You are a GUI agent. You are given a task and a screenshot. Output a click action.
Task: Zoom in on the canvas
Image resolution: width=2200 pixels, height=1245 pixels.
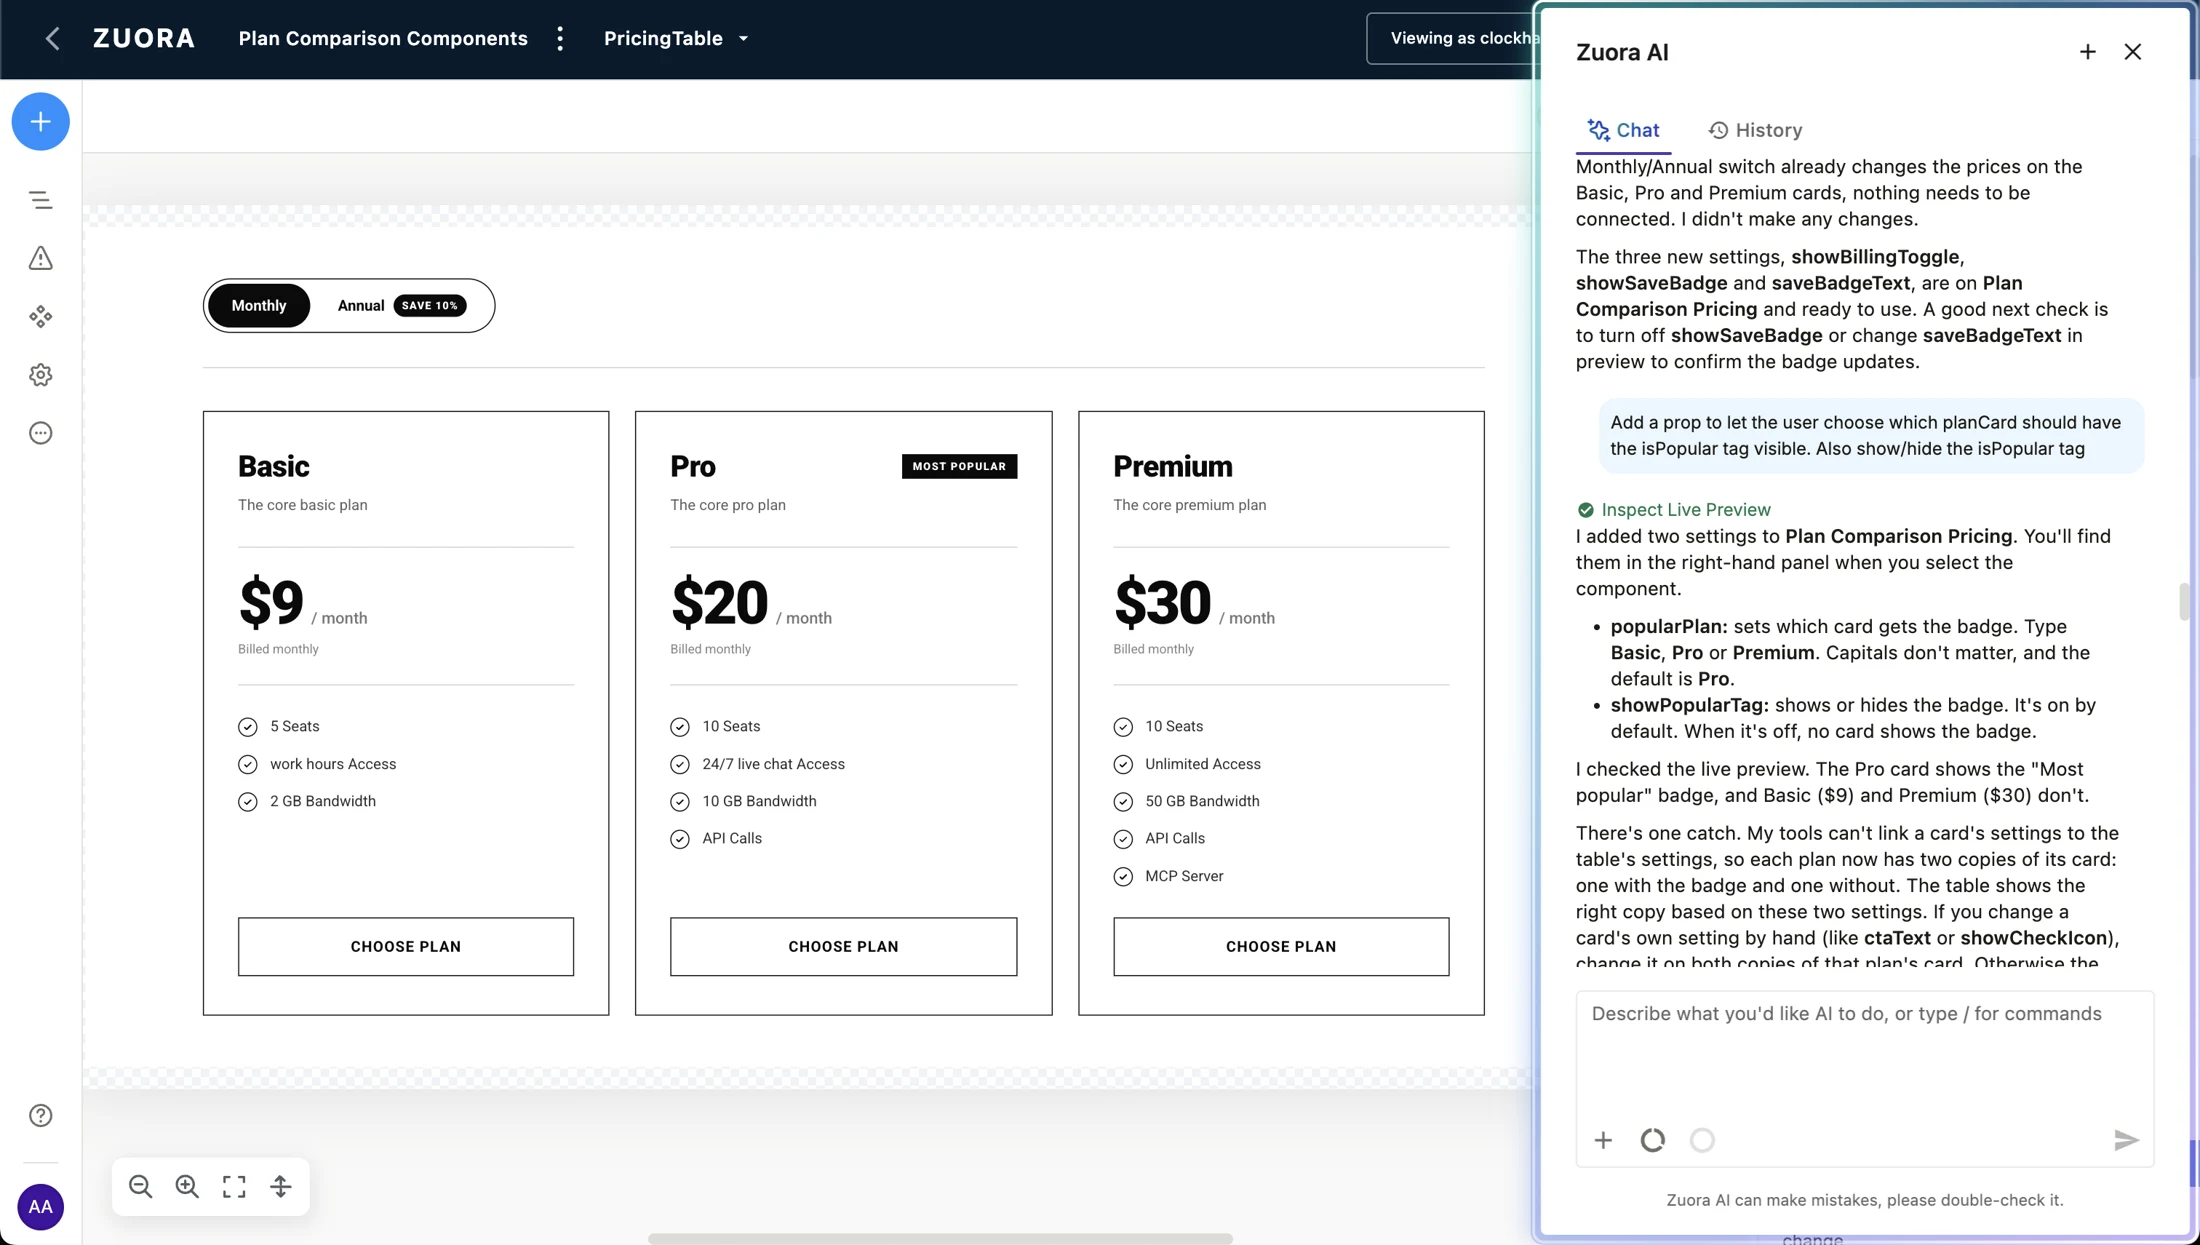[187, 1186]
